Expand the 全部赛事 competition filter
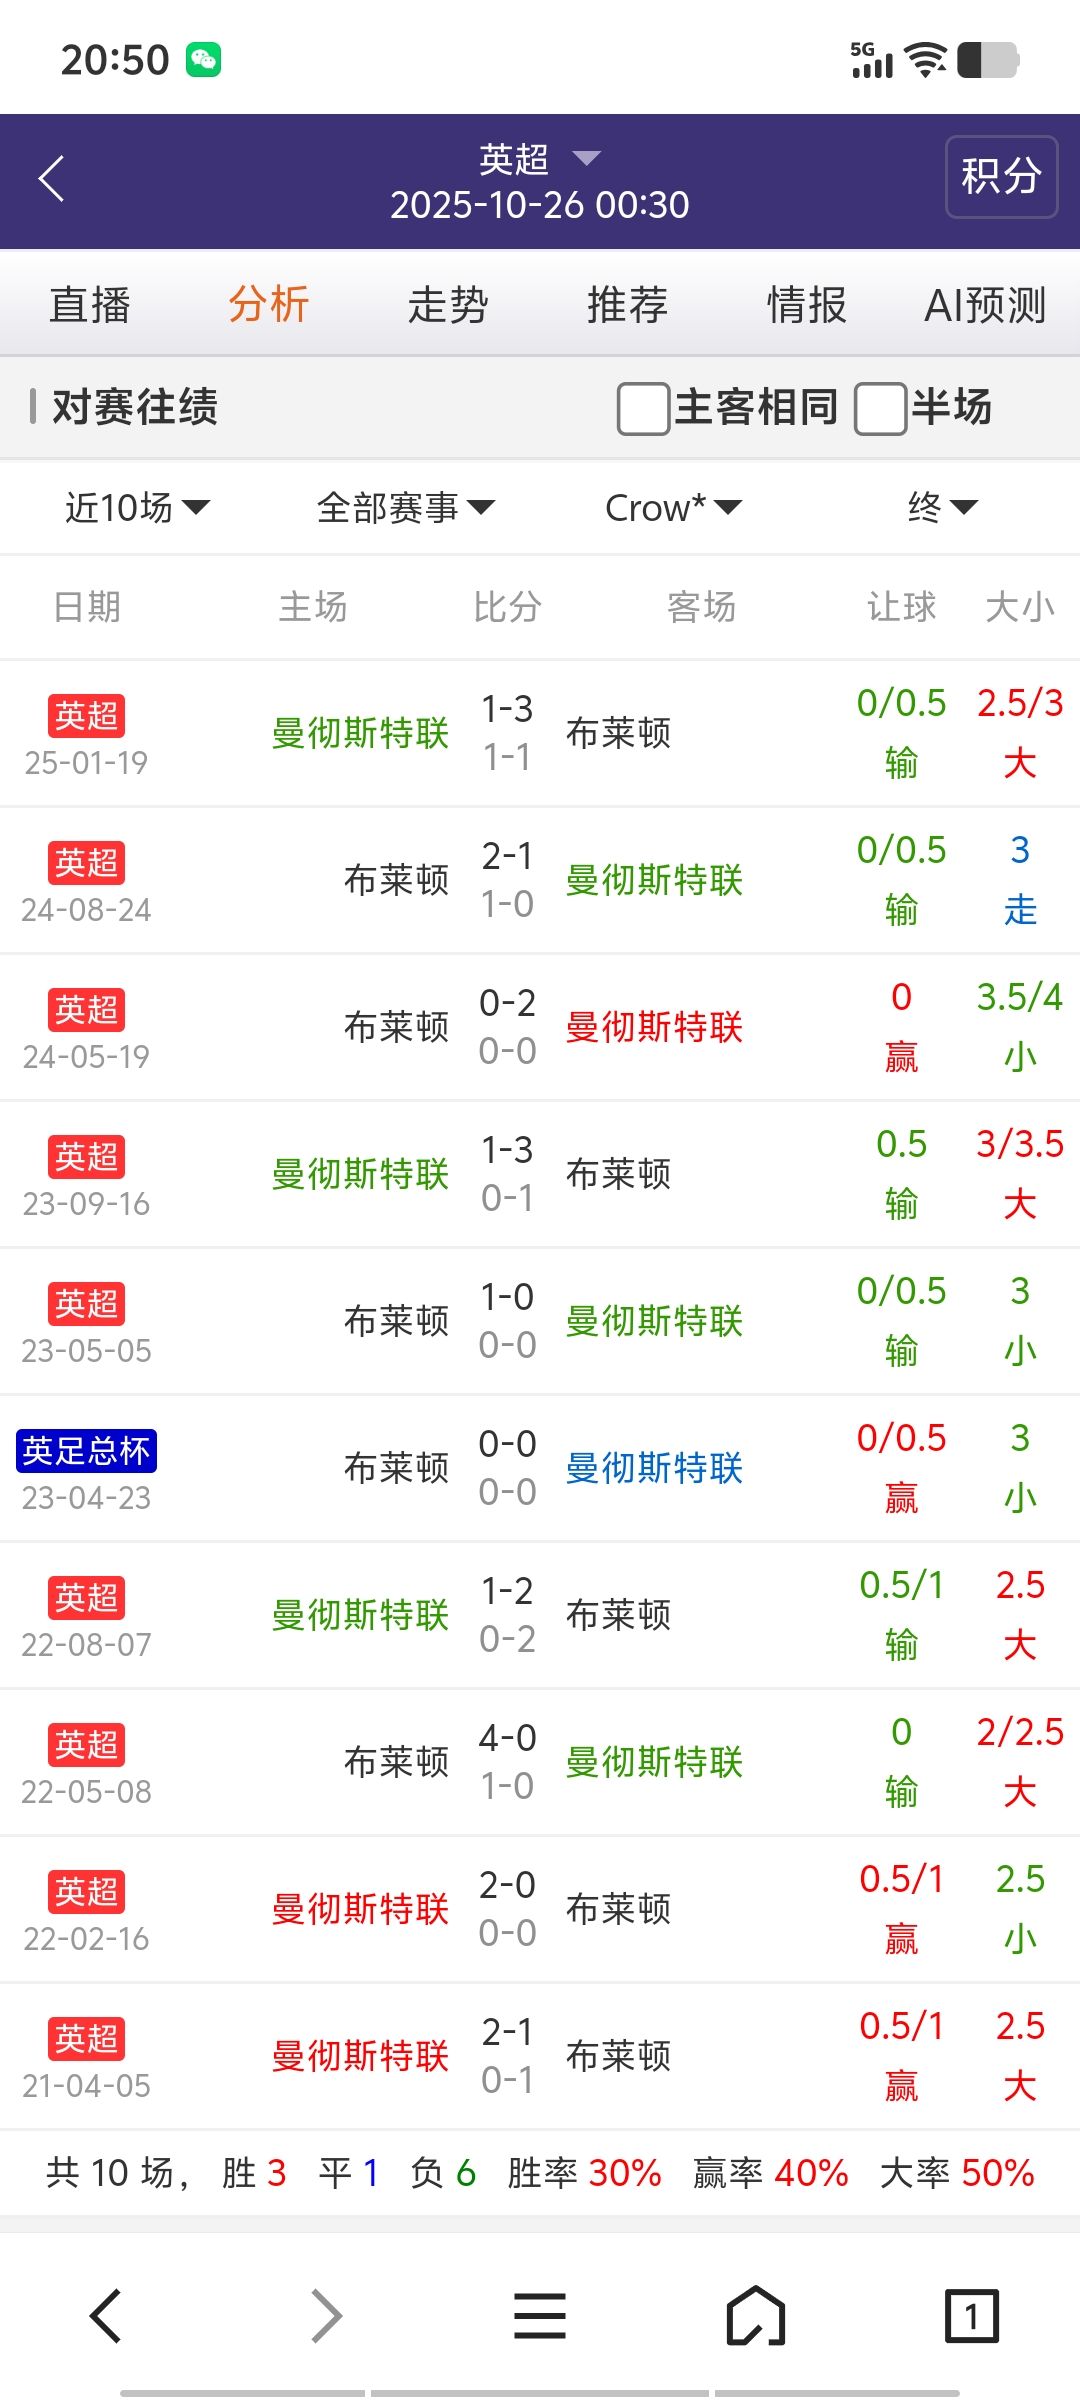 (x=405, y=508)
